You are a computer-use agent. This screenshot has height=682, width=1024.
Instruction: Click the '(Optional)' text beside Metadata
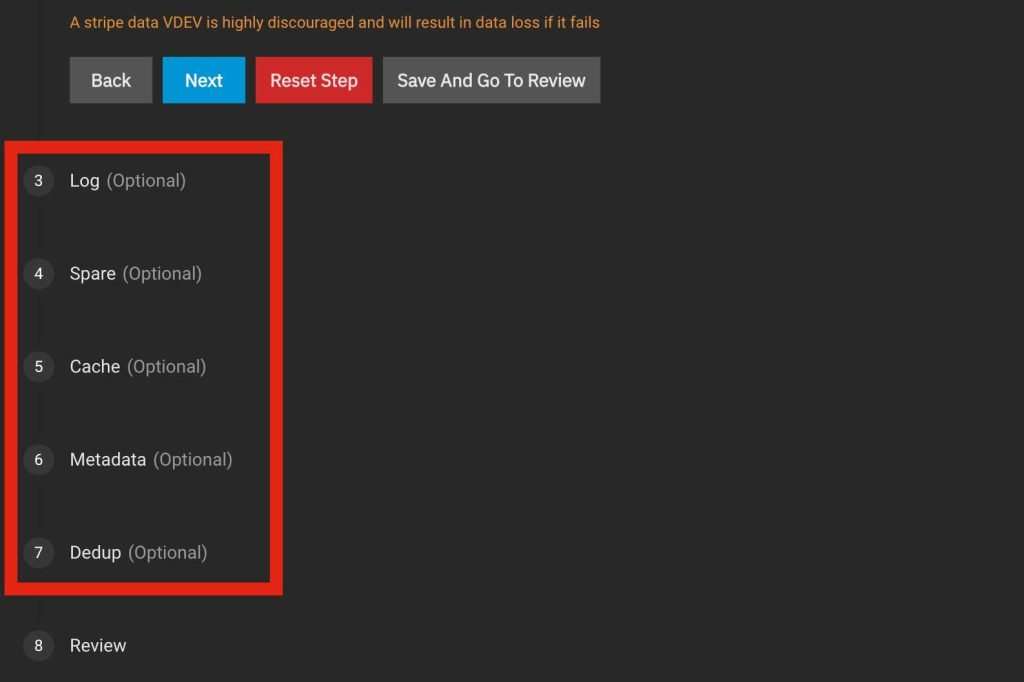coord(192,460)
